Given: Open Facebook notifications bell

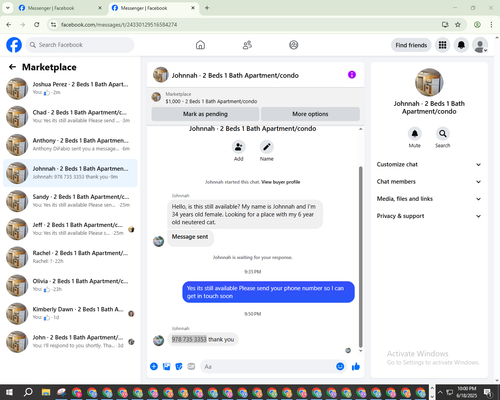Looking at the screenshot, I should tap(461, 45).
